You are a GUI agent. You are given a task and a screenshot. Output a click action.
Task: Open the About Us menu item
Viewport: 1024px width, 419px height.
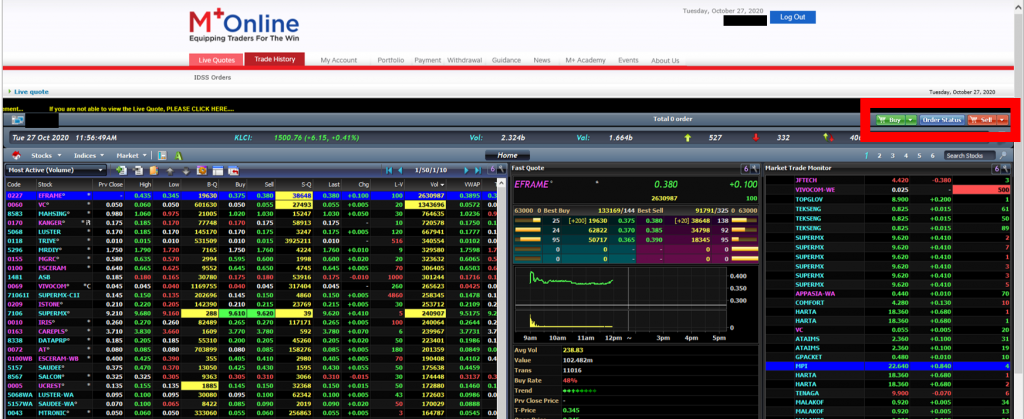coord(665,60)
